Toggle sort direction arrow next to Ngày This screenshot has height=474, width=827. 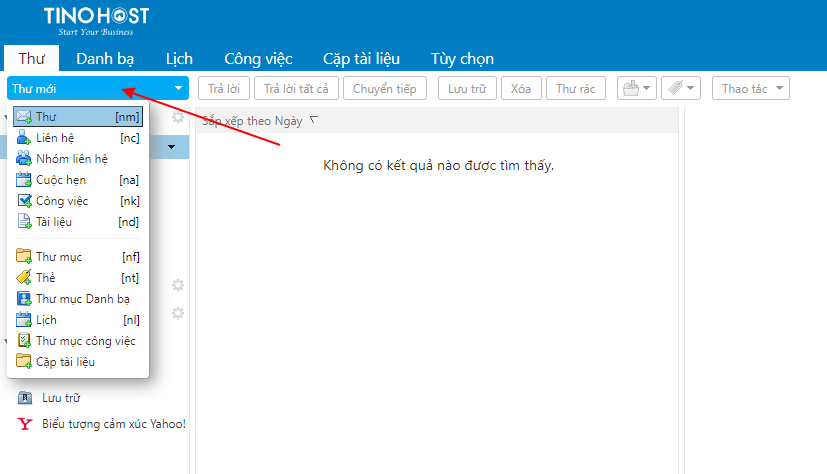tap(314, 120)
